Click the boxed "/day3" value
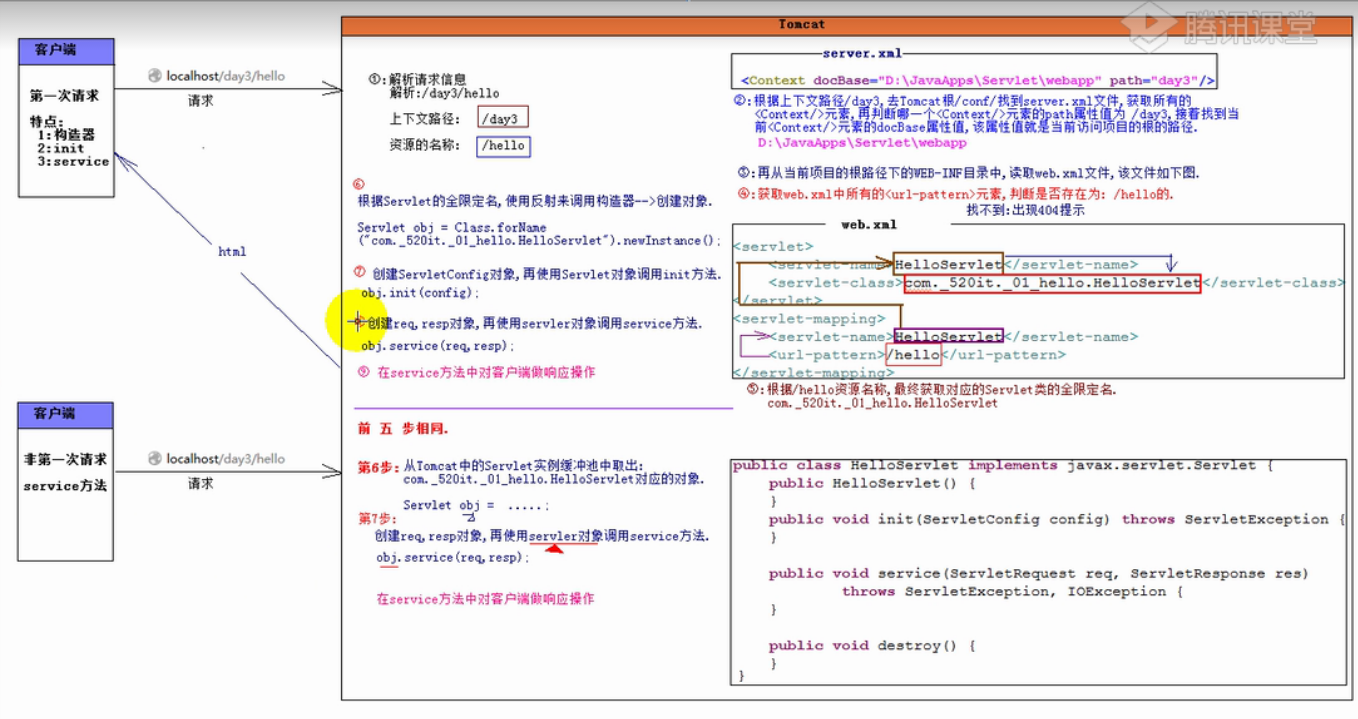This screenshot has width=1358, height=719. [502, 118]
